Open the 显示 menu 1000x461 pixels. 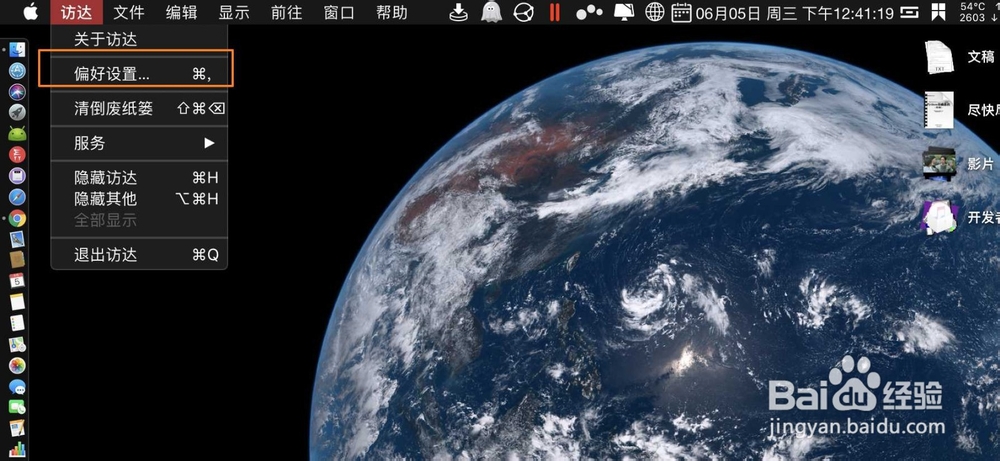pyautogui.click(x=234, y=12)
